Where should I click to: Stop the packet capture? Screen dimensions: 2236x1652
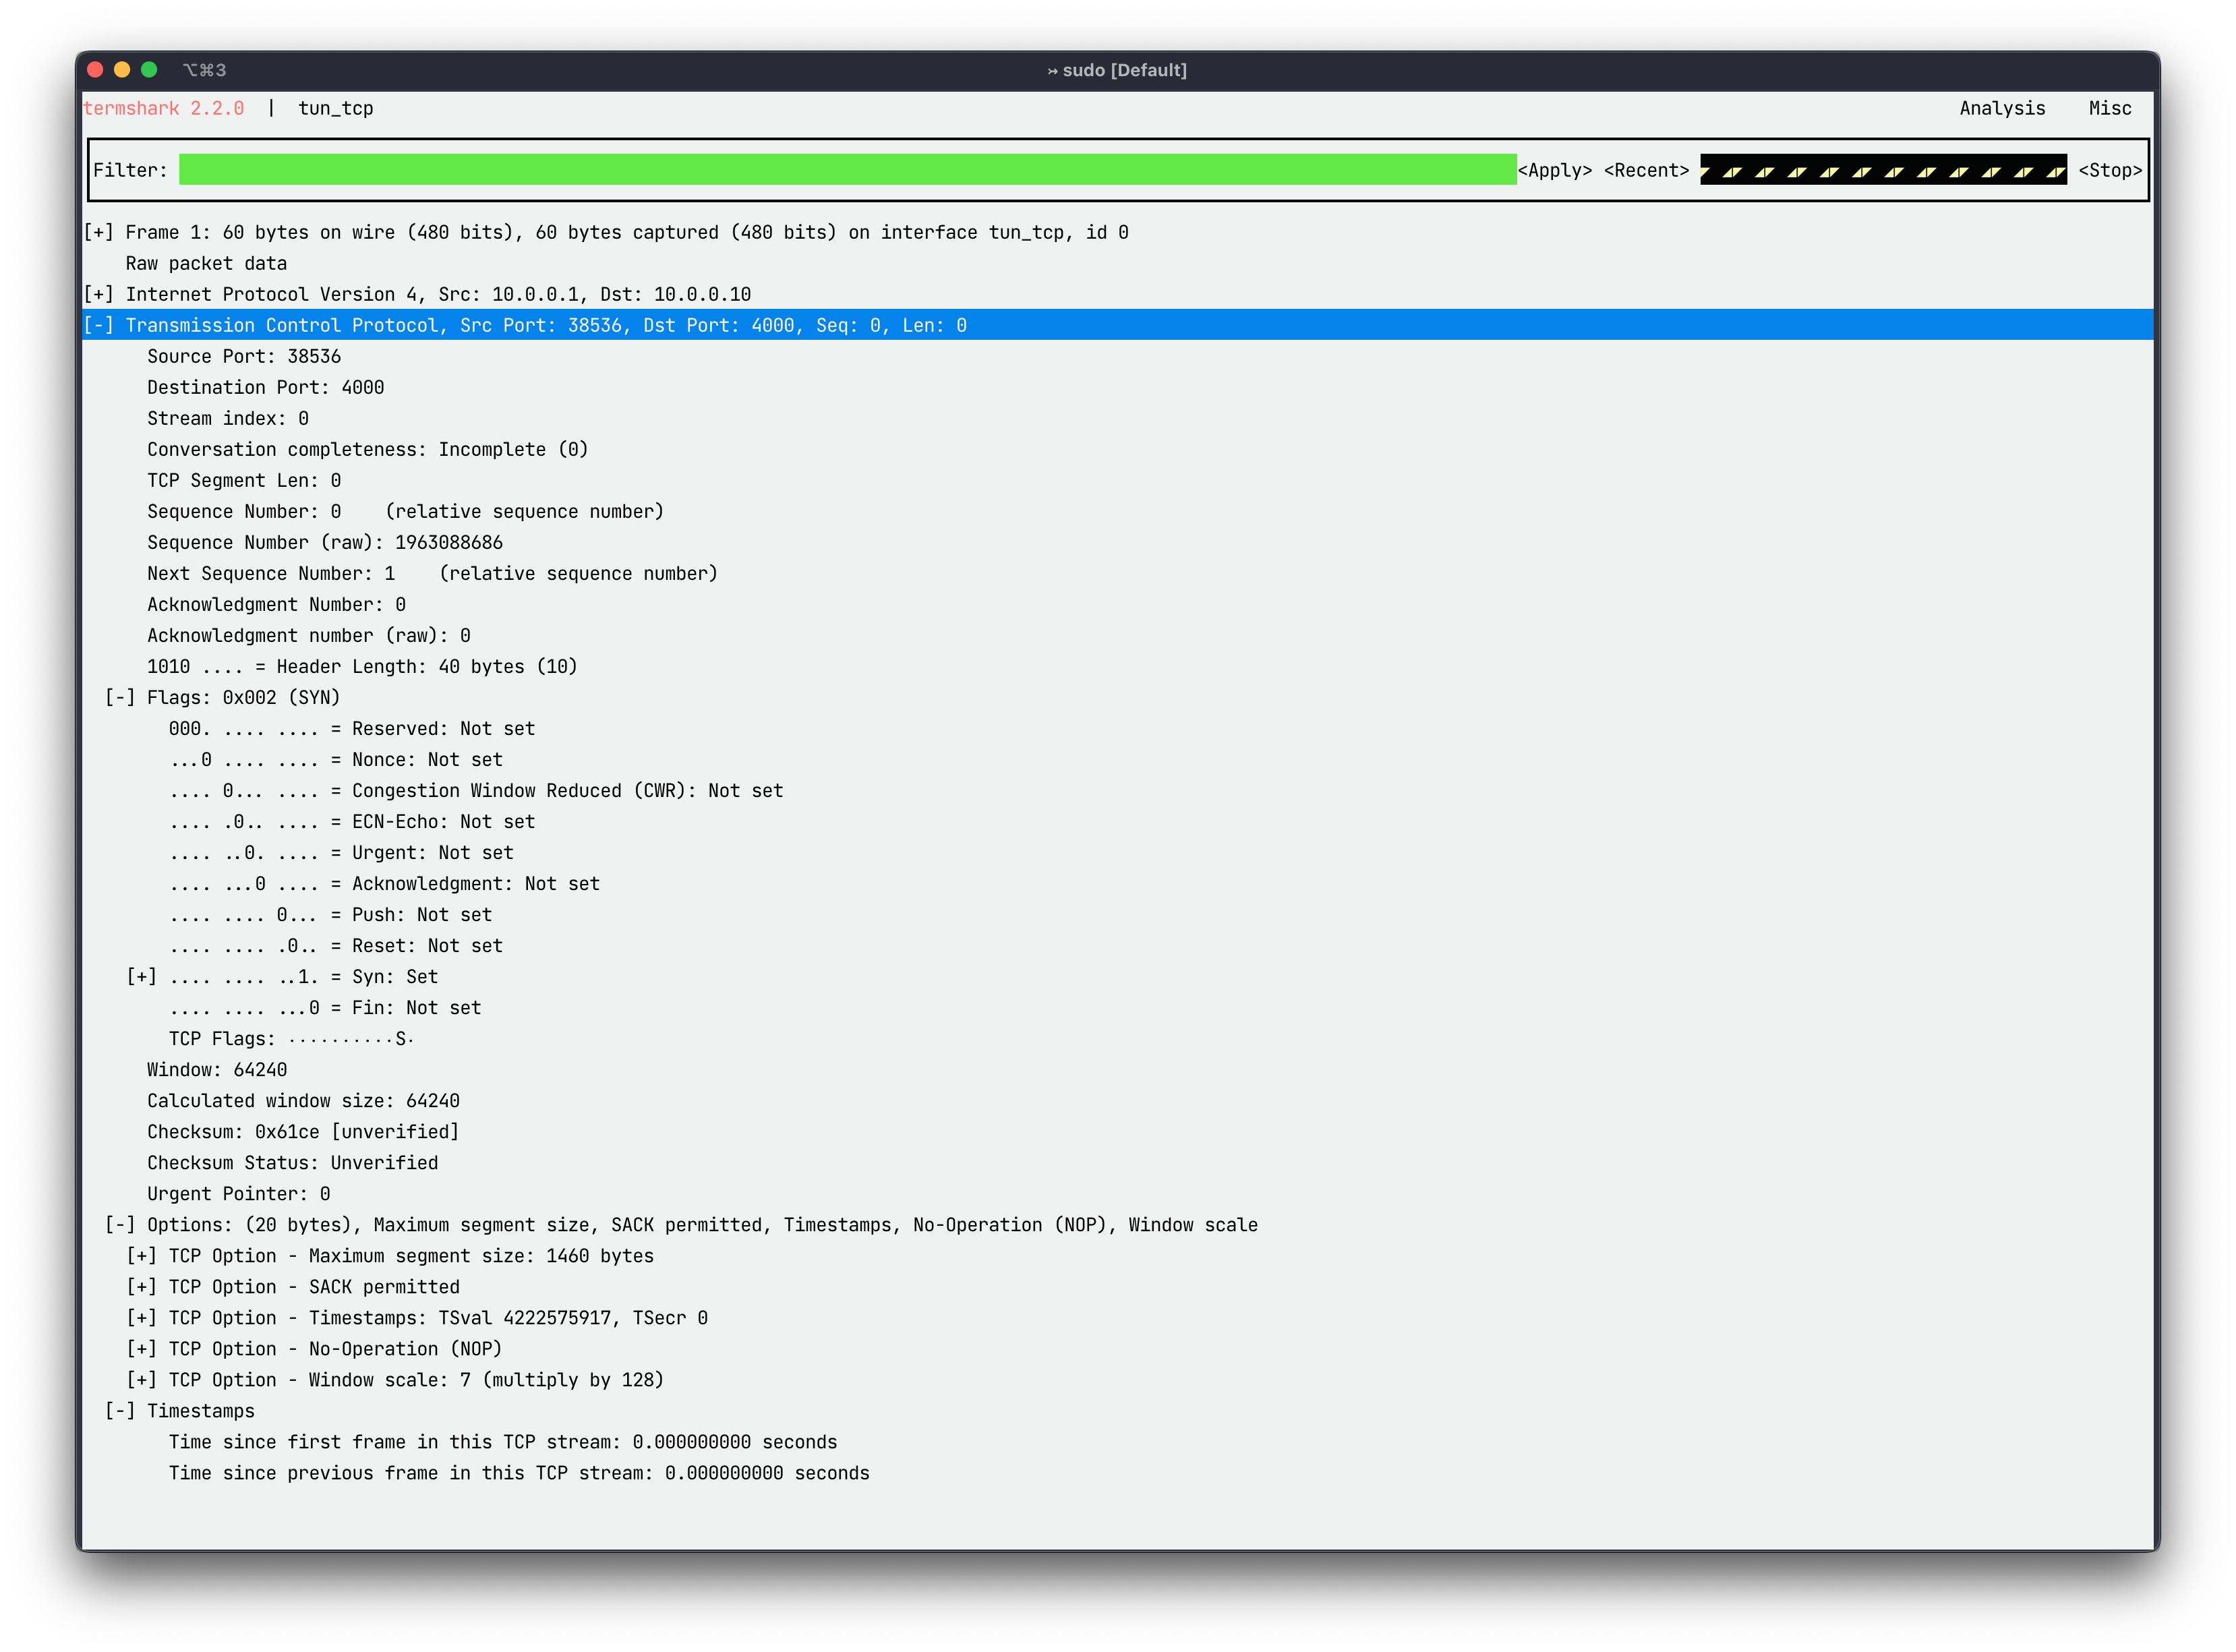point(2109,170)
